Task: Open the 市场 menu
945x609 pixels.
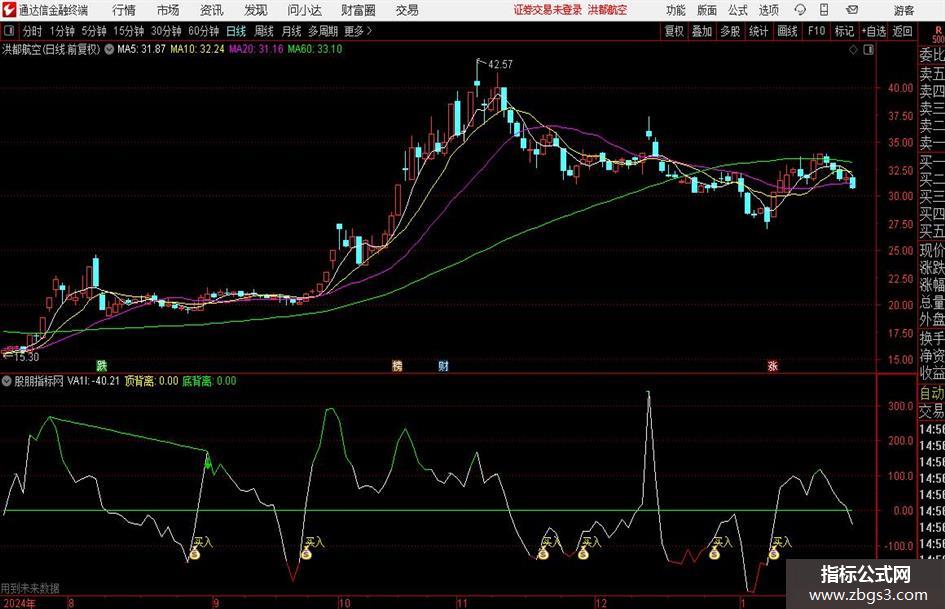Action: tap(168, 10)
